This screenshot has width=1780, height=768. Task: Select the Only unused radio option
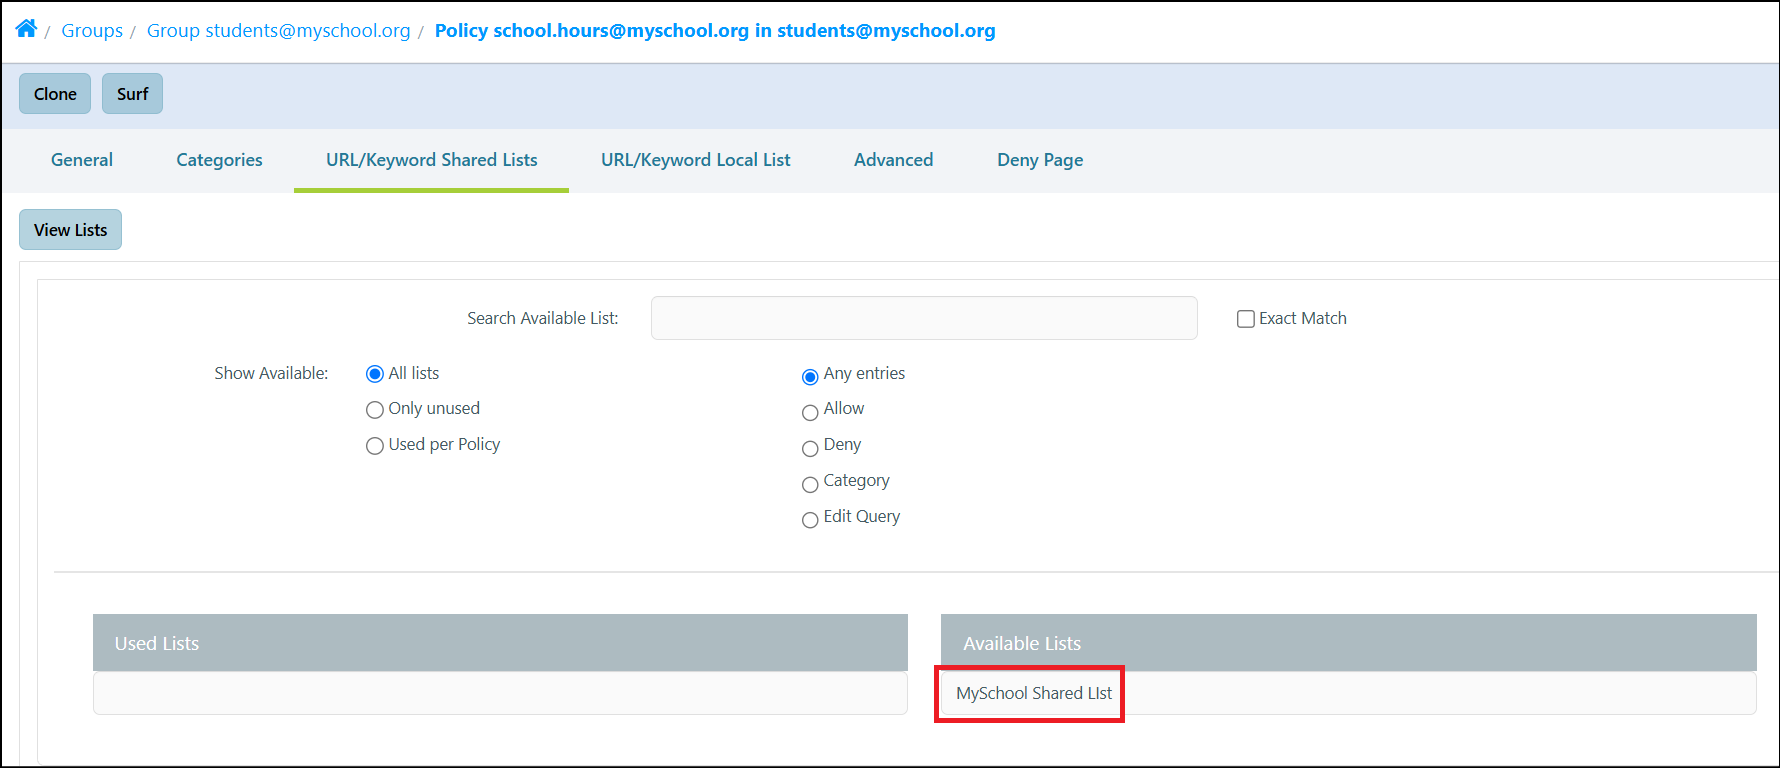coord(375,409)
